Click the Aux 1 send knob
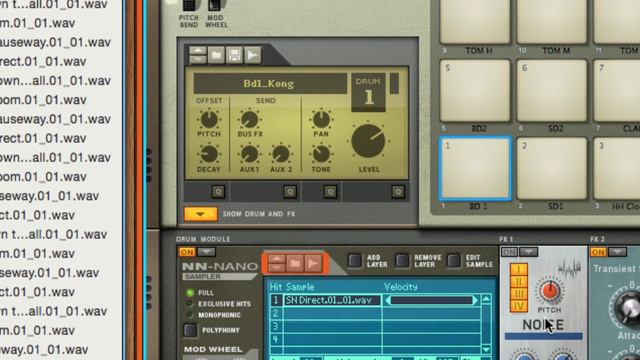 [249, 155]
